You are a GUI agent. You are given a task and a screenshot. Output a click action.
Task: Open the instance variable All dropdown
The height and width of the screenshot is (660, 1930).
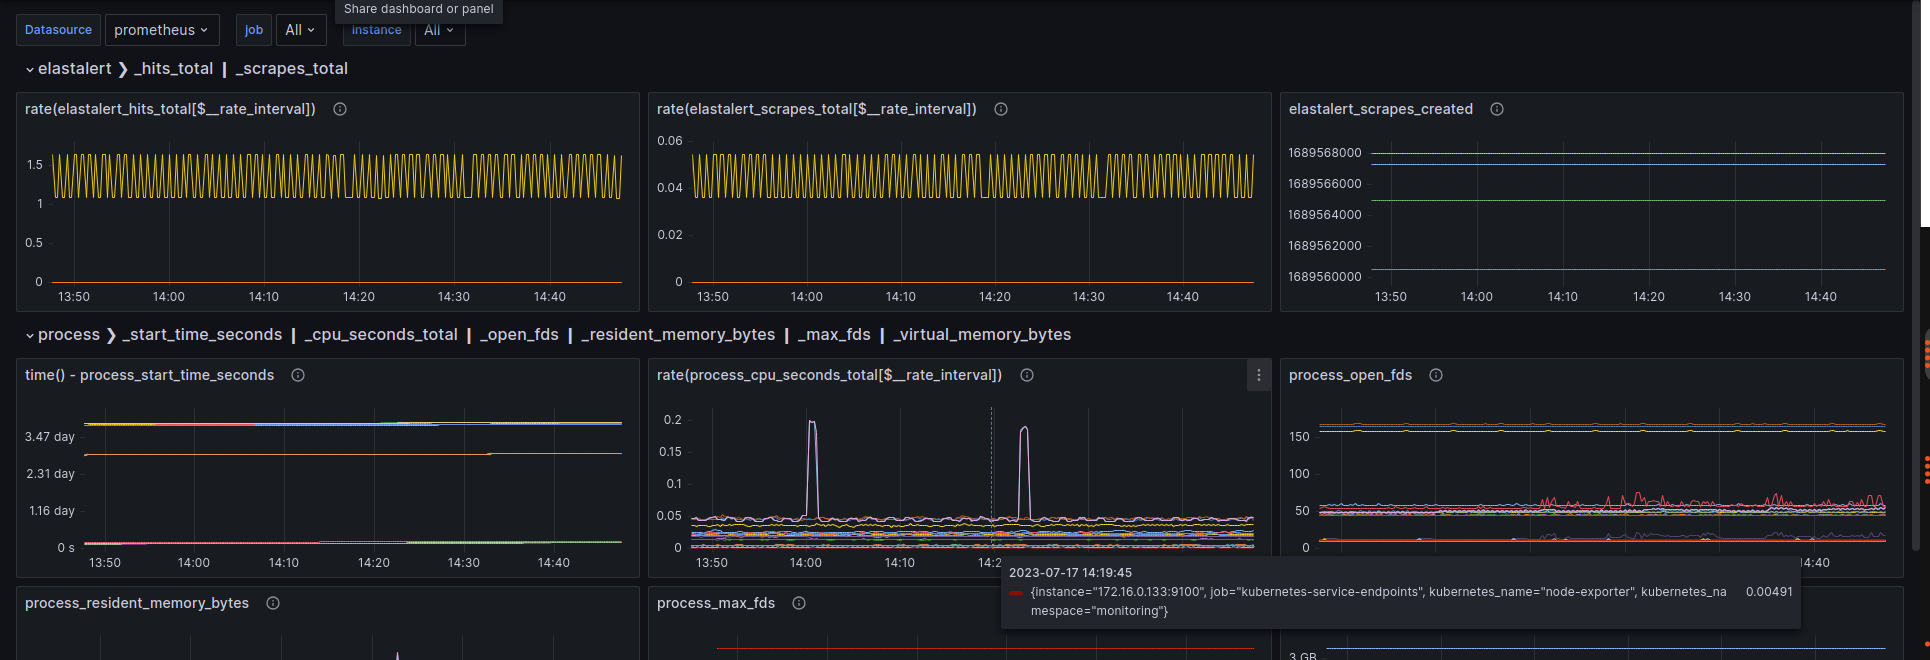click(x=439, y=31)
